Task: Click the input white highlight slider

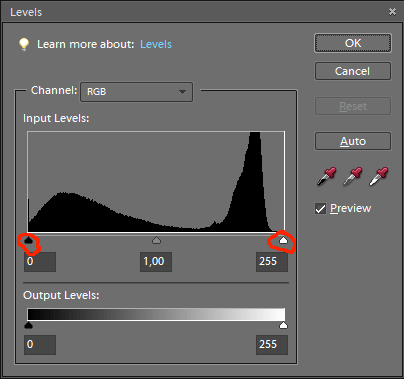Action: [x=283, y=240]
